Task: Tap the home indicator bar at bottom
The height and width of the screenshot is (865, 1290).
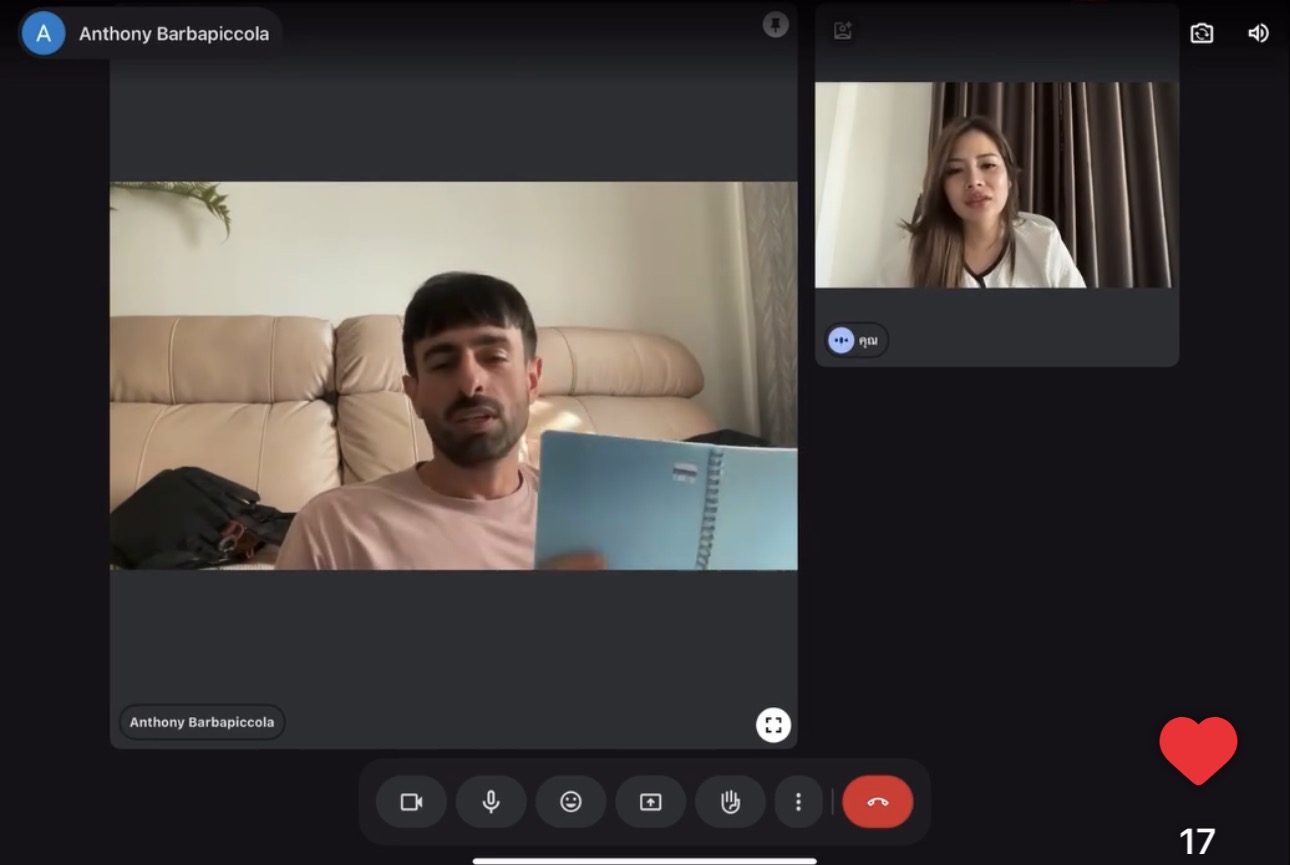Action: point(645,860)
